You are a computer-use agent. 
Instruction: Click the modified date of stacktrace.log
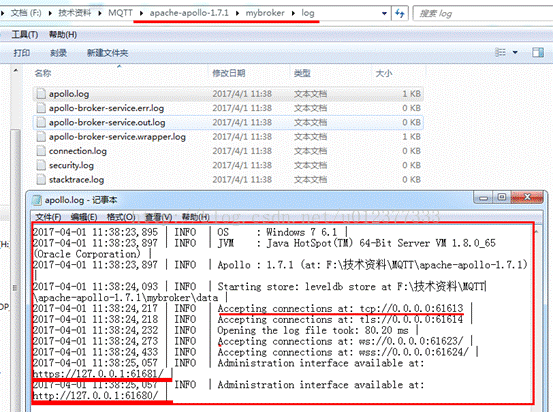tap(242, 180)
